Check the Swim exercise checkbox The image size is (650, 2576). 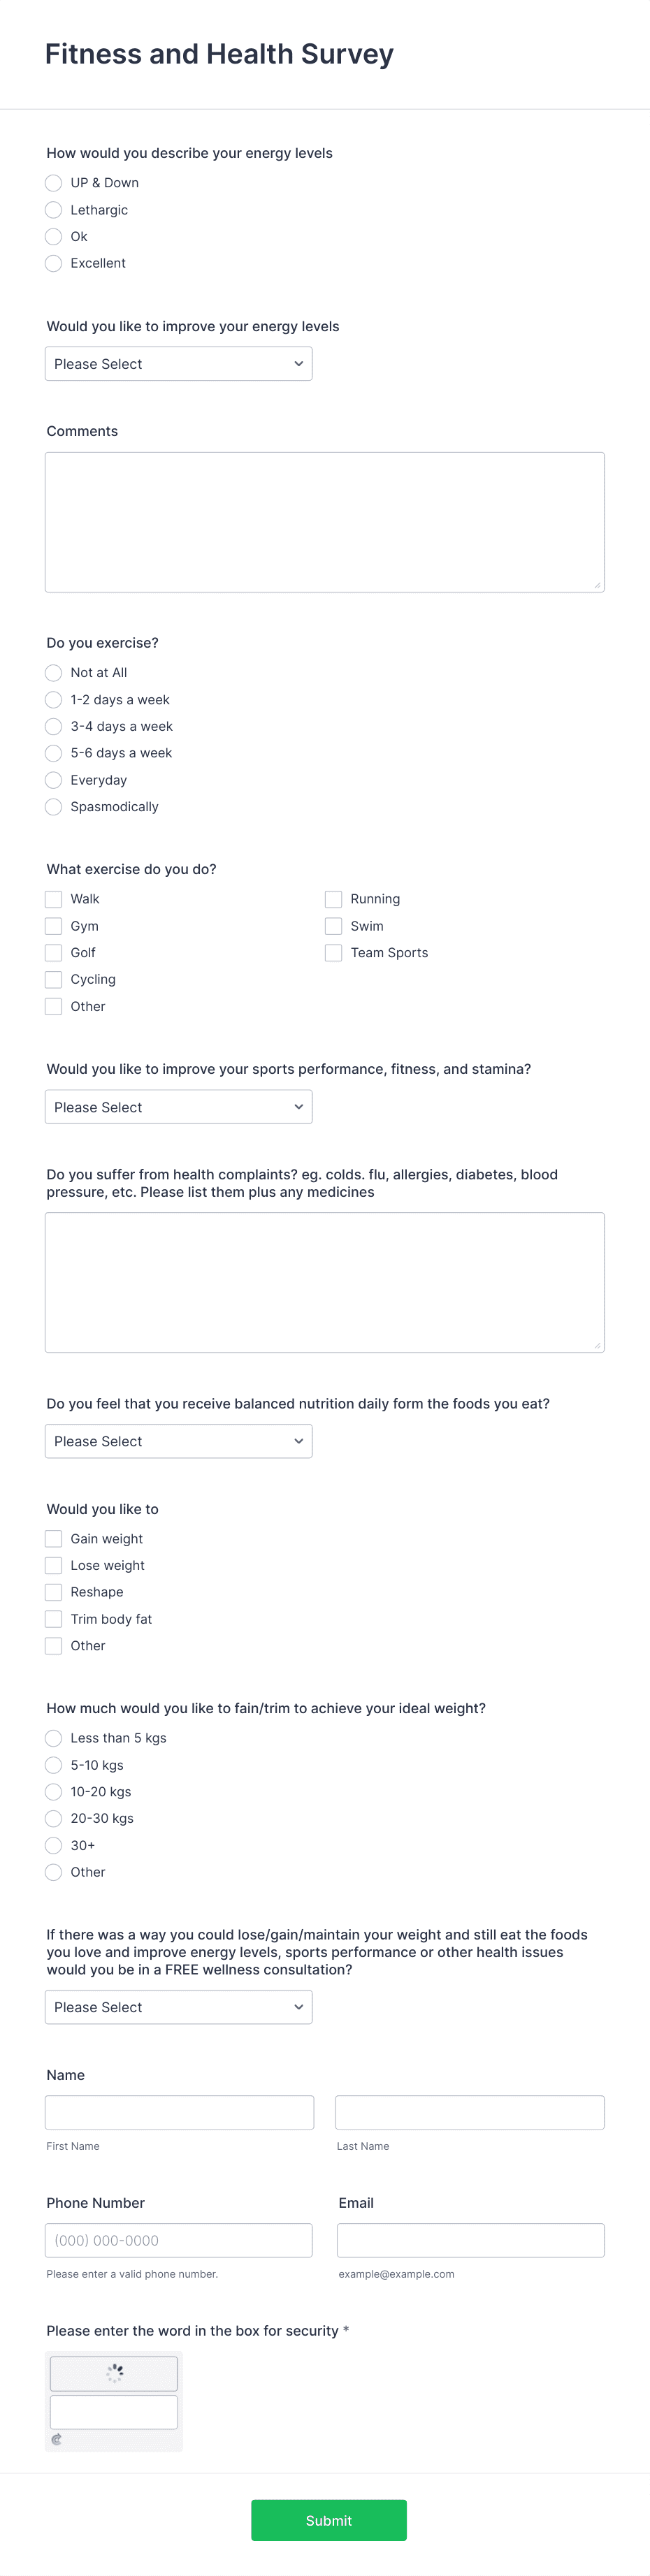333,926
